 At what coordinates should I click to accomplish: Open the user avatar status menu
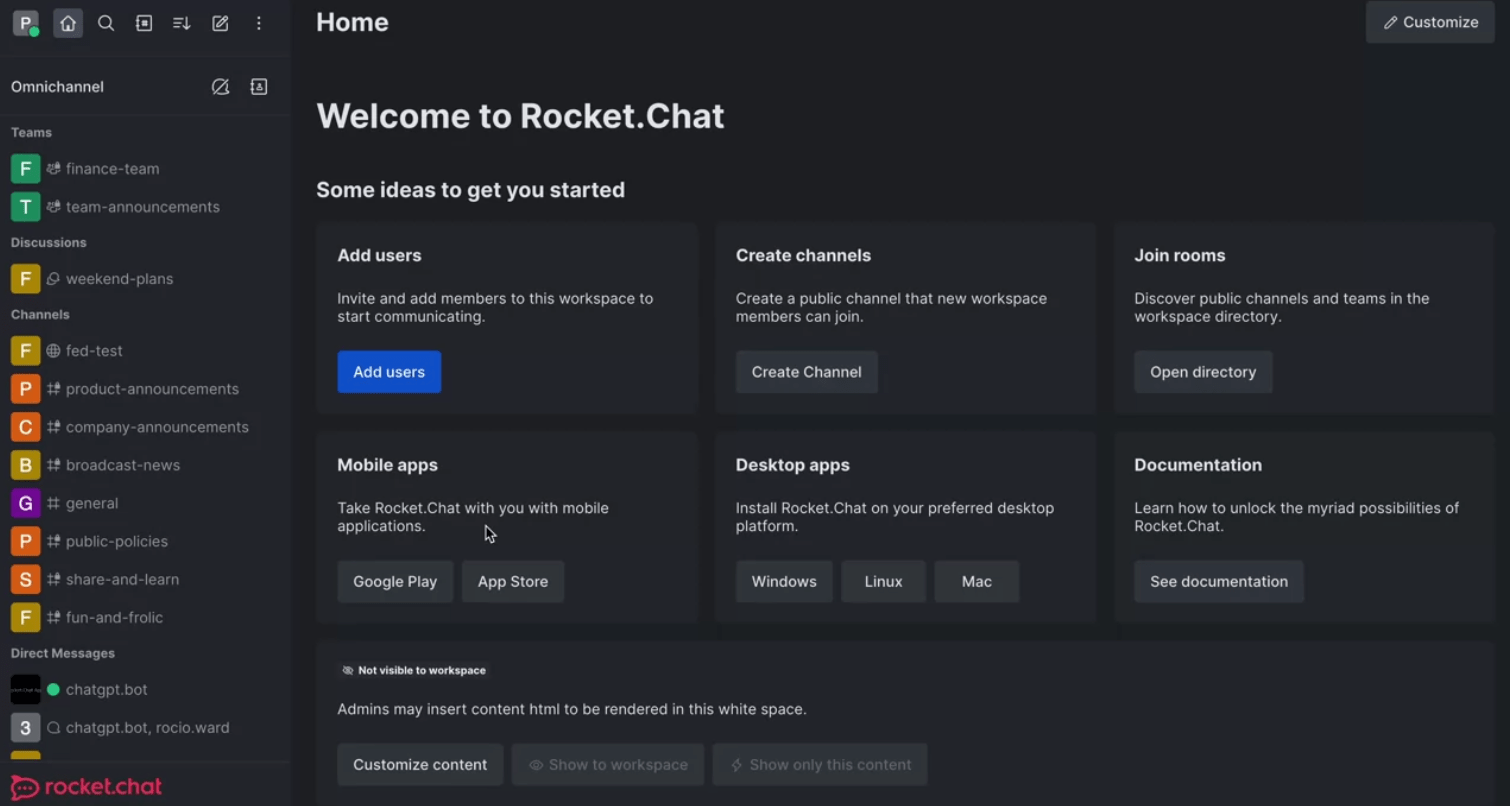pyautogui.click(x=25, y=23)
